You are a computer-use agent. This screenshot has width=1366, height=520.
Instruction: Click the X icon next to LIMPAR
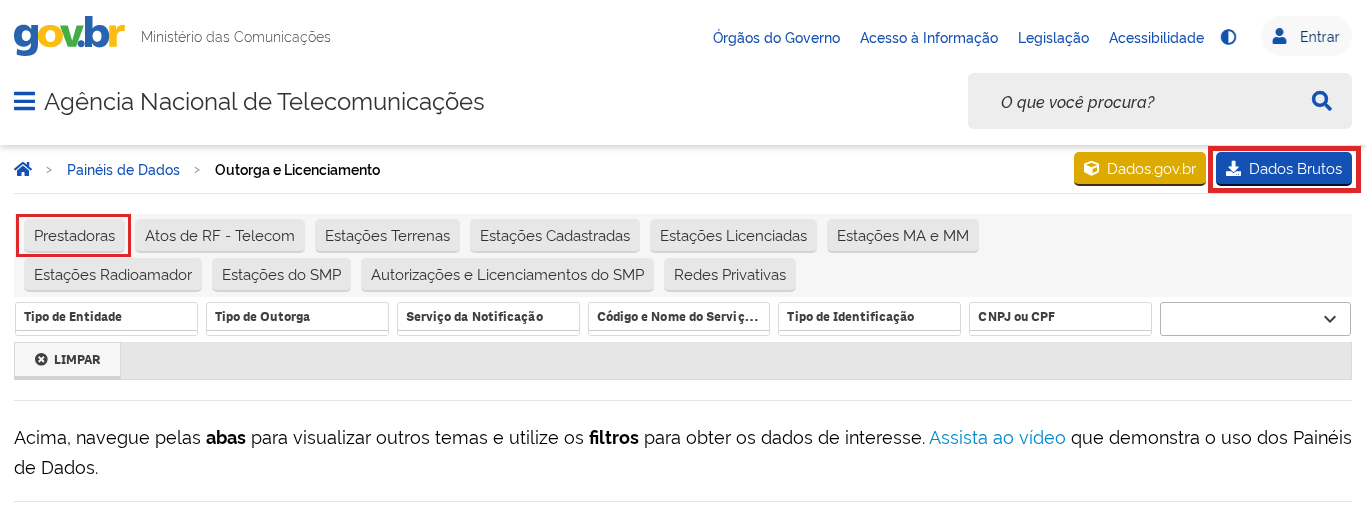click(41, 359)
